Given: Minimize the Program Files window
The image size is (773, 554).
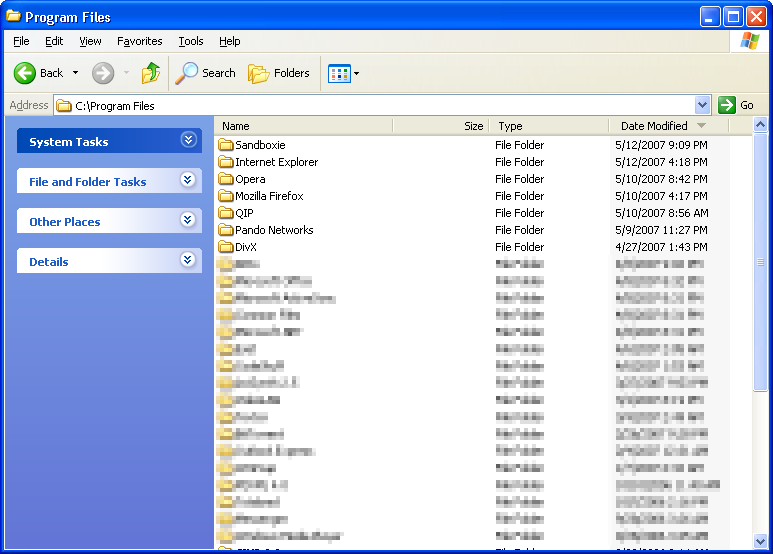Looking at the screenshot, I should click(x=710, y=17).
